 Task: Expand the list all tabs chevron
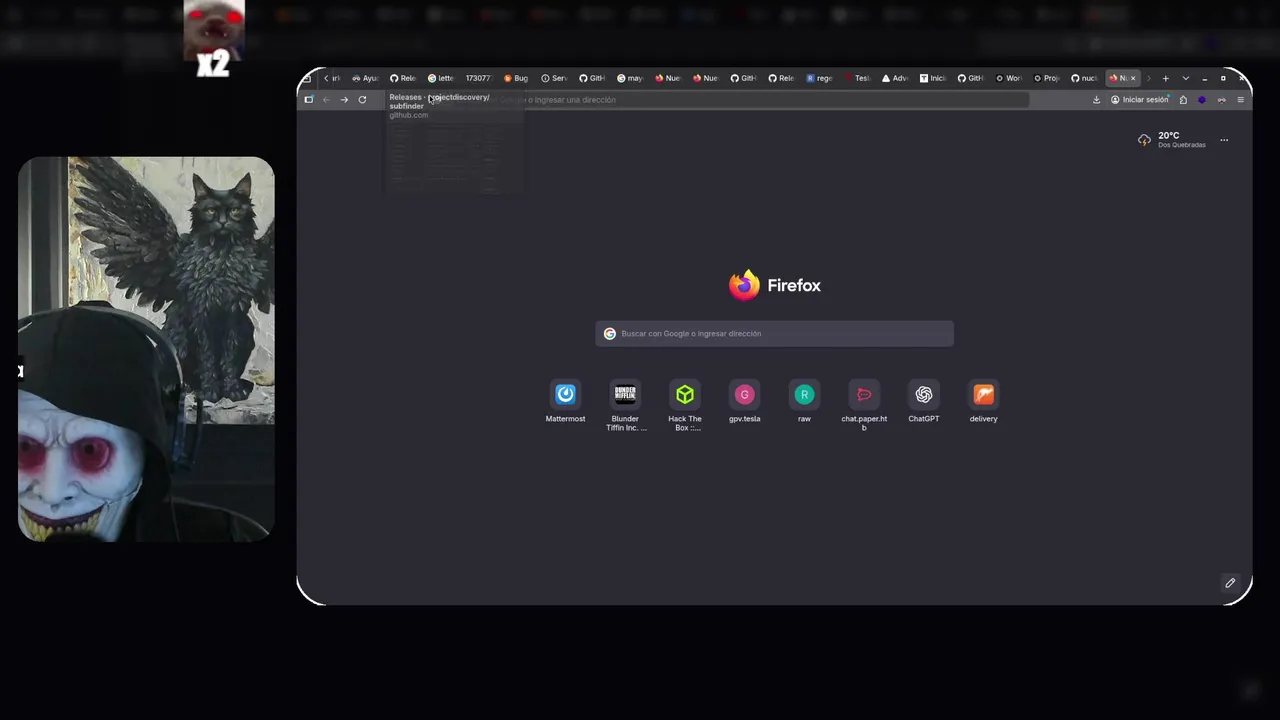pyautogui.click(x=1186, y=78)
